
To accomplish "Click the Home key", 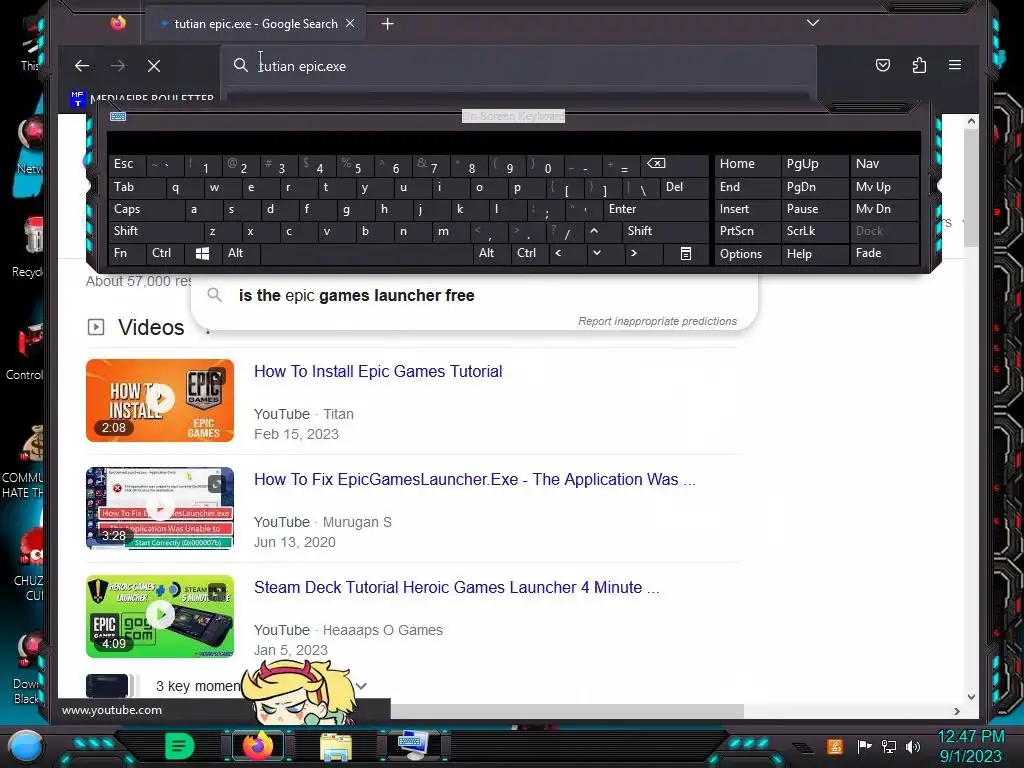I will pyautogui.click(x=747, y=164).
